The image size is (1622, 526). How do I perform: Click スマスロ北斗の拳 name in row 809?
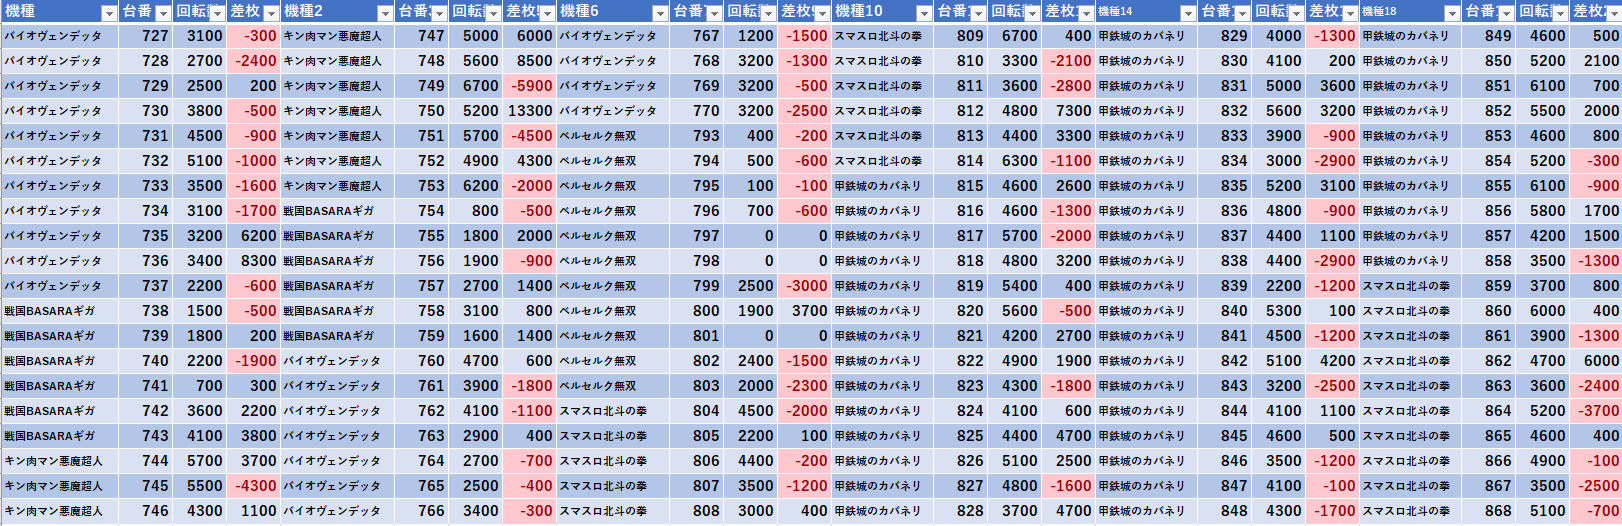coord(878,36)
